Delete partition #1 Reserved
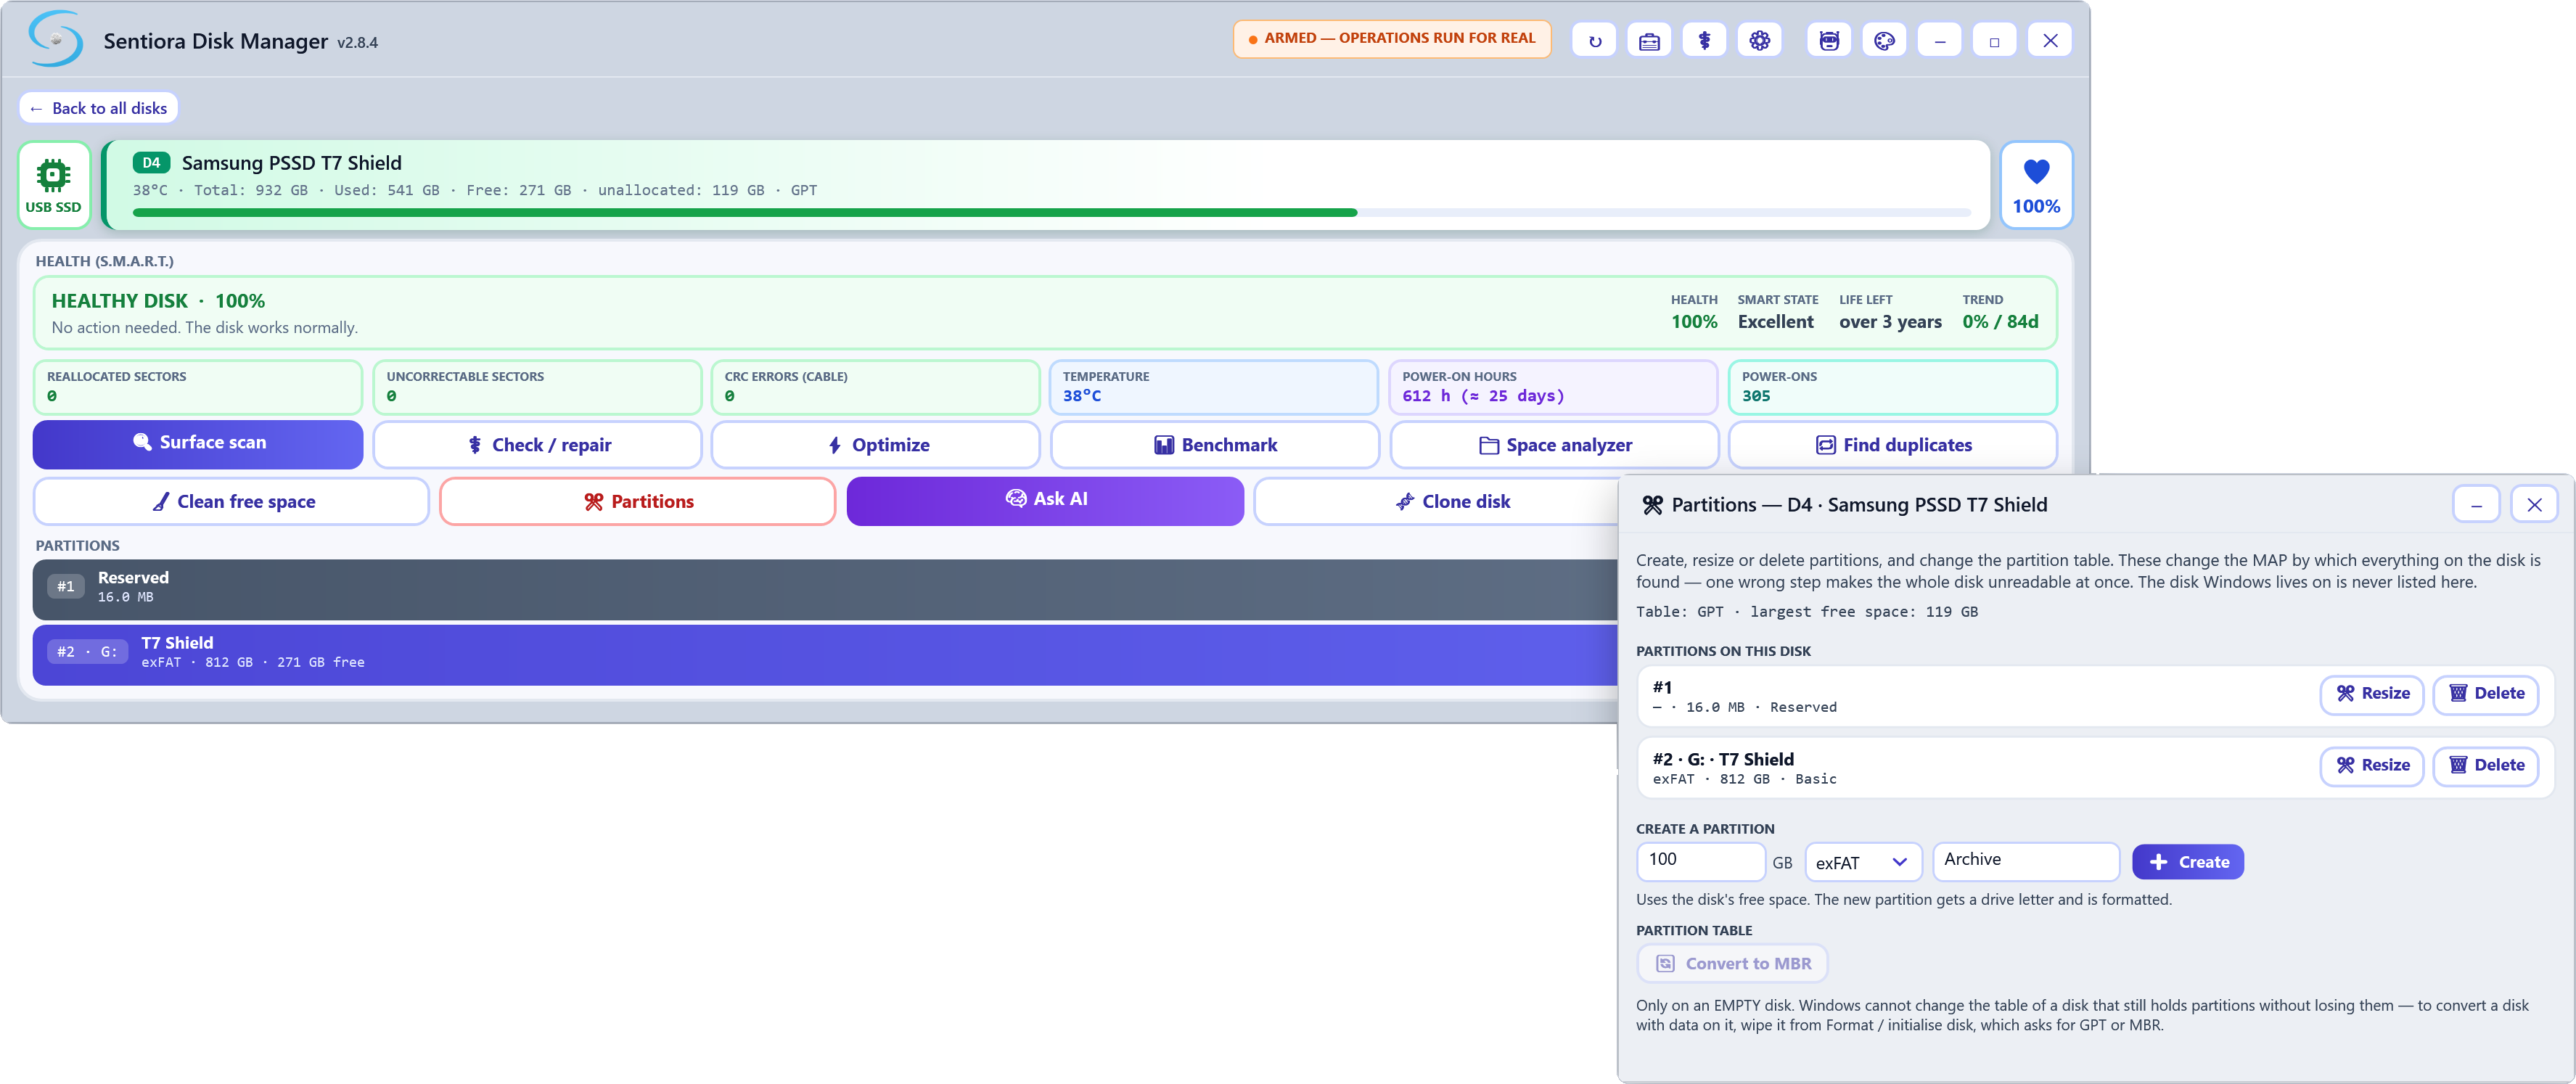Image resolution: width=2576 pixels, height=1084 pixels. click(x=2485, y=694)
